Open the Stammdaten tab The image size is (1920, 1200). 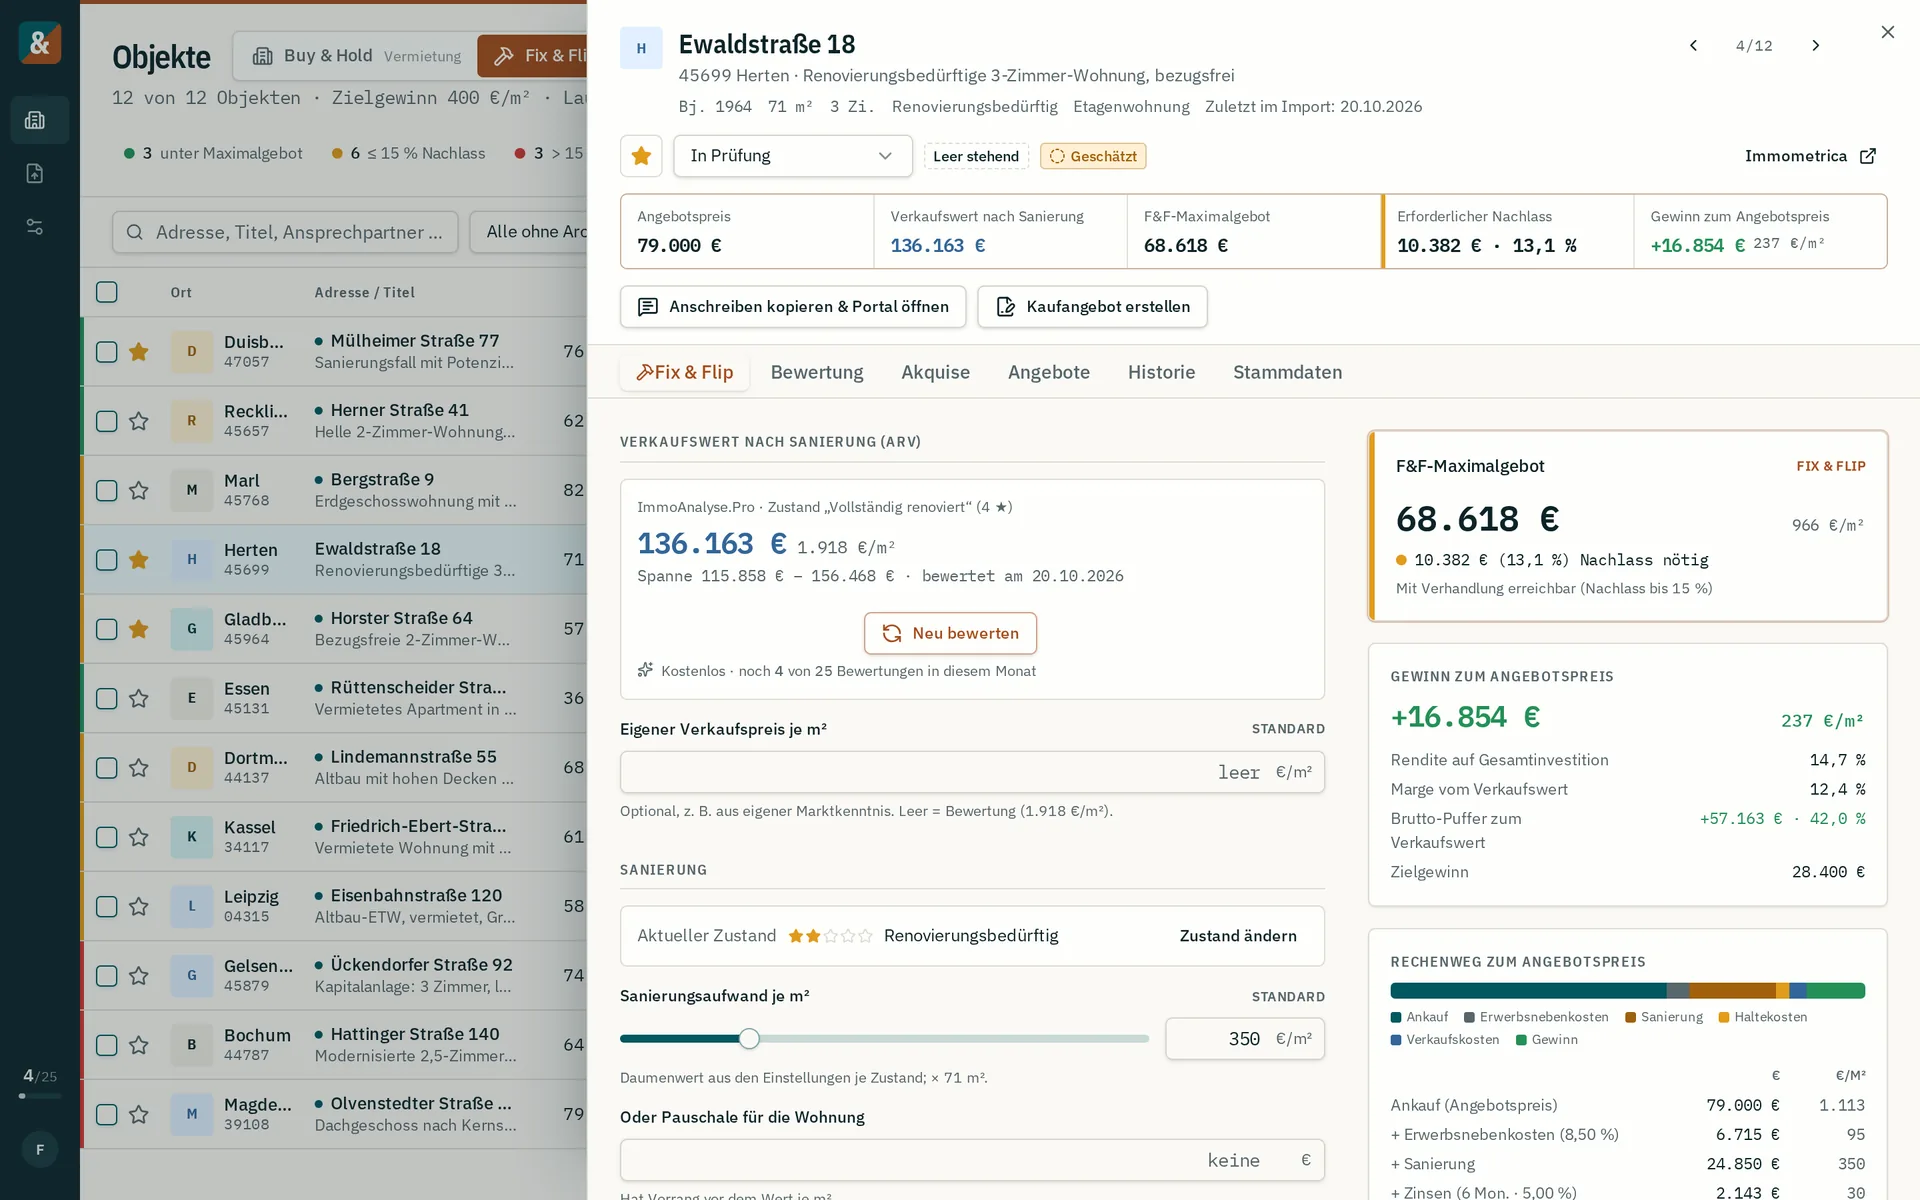(1287, 372)
